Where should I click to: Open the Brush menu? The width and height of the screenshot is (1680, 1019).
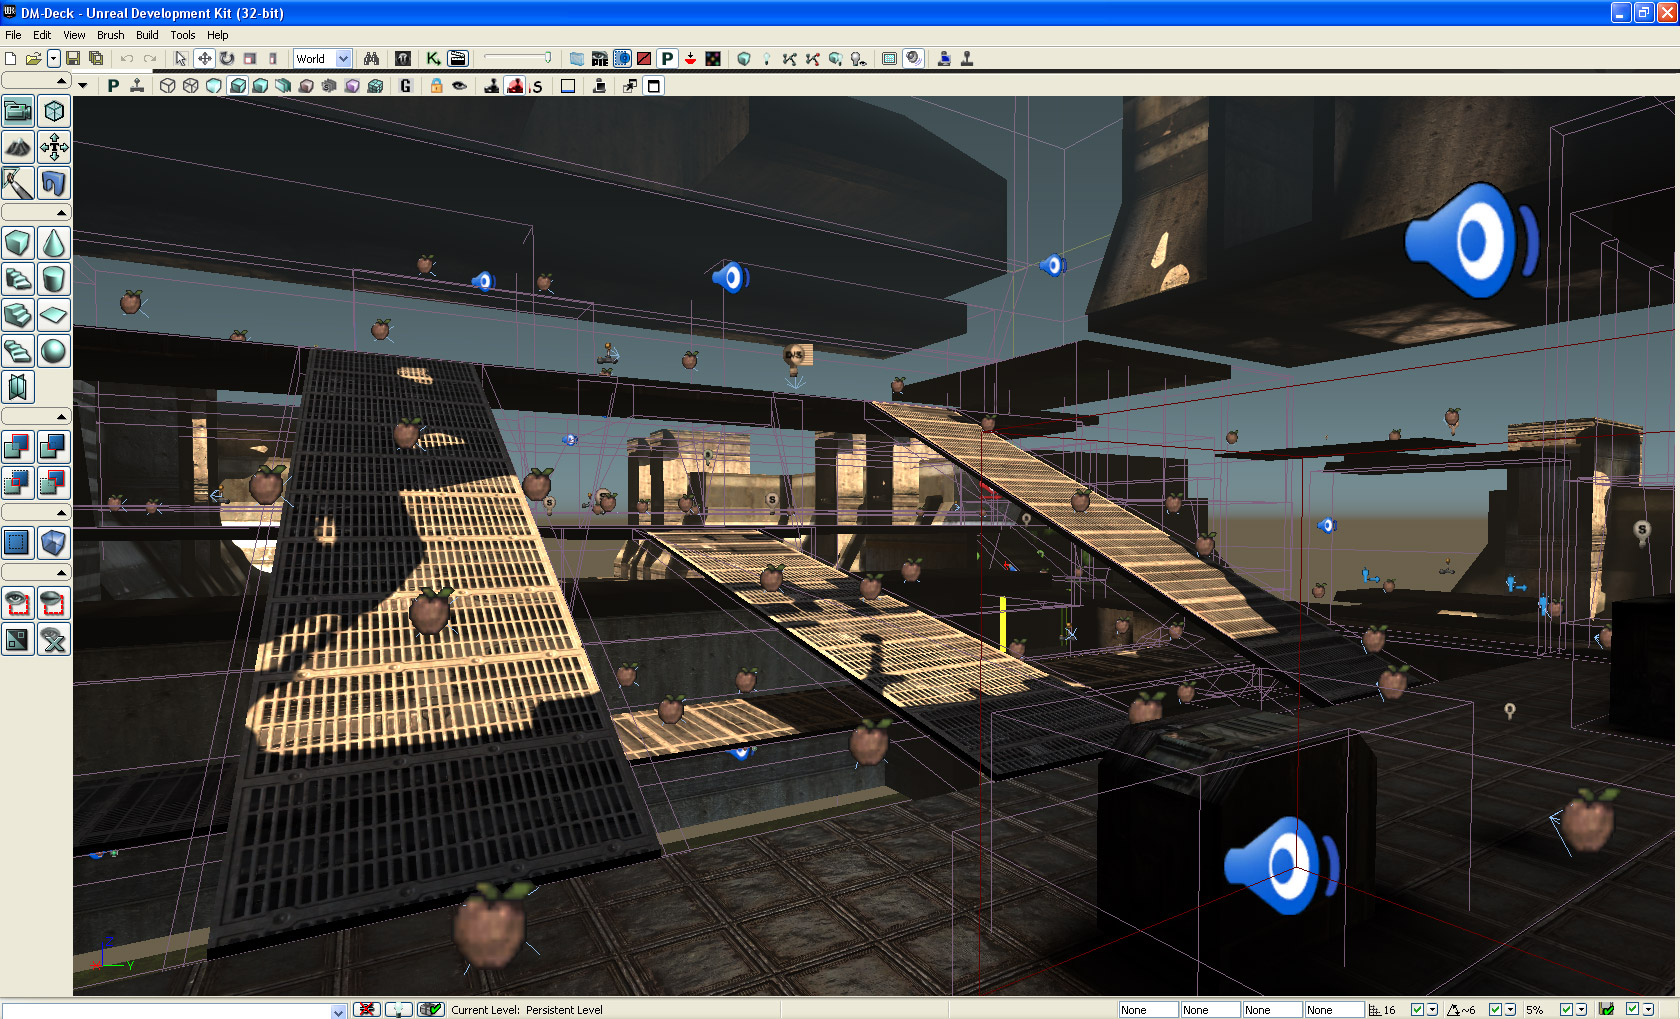[x=110, y=35]
